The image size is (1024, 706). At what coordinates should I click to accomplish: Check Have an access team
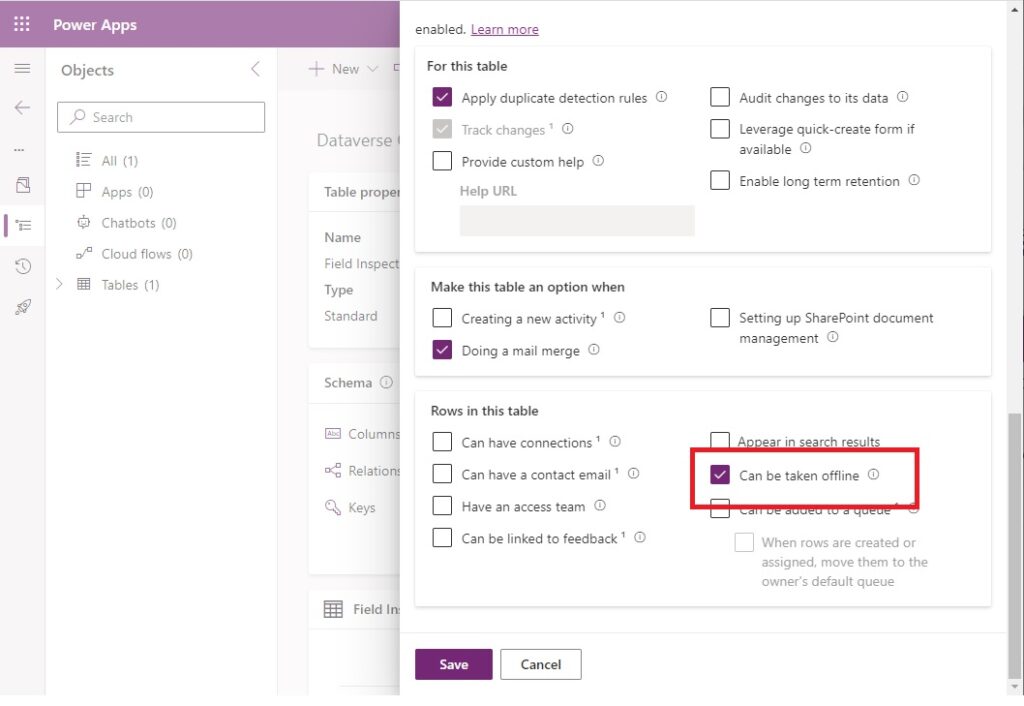click(442, 506)
